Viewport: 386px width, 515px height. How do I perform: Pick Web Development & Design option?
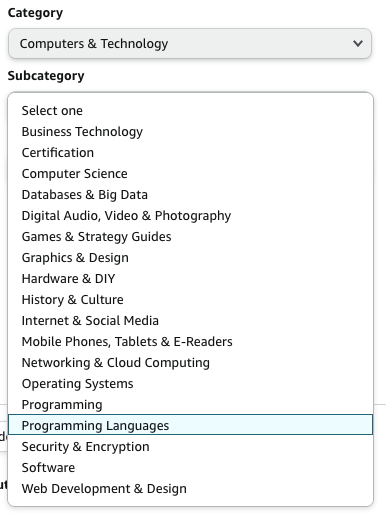tap(190, 489)
